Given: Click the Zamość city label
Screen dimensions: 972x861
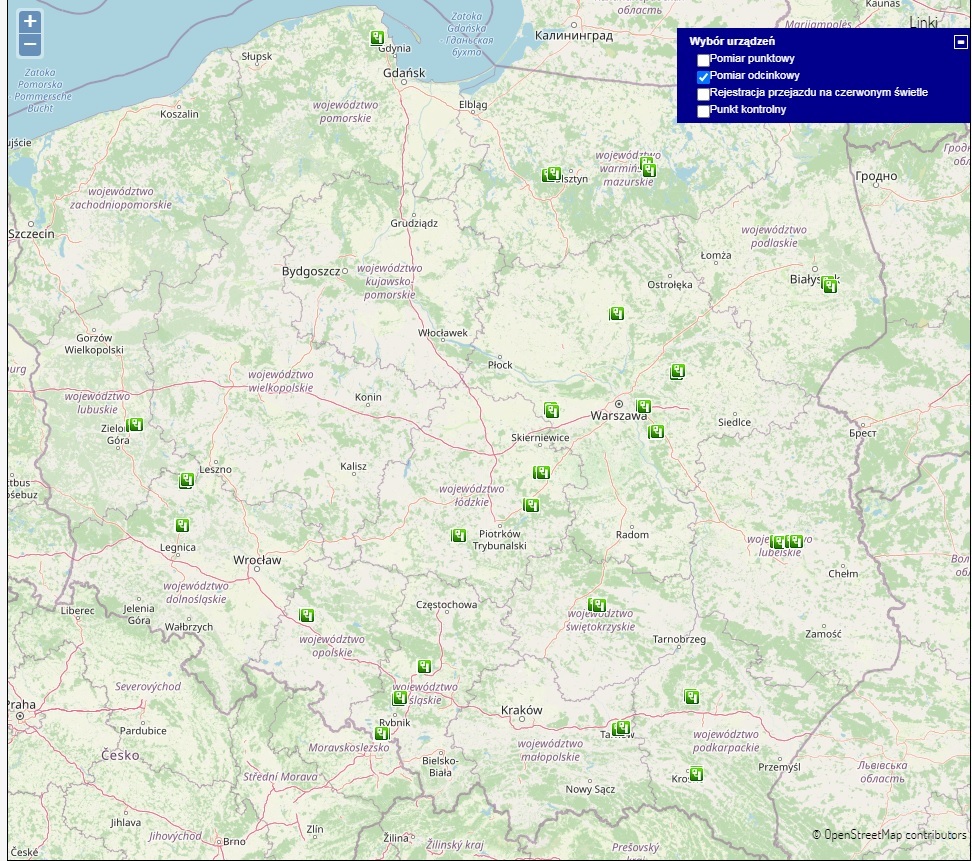Looking at the screenshot, I should pos(823,634).
